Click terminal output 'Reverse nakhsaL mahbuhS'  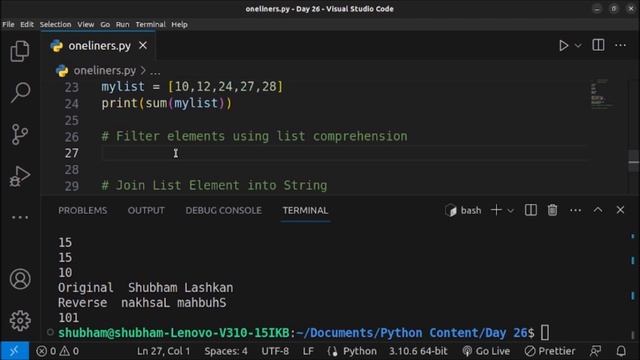click(142, 303)
